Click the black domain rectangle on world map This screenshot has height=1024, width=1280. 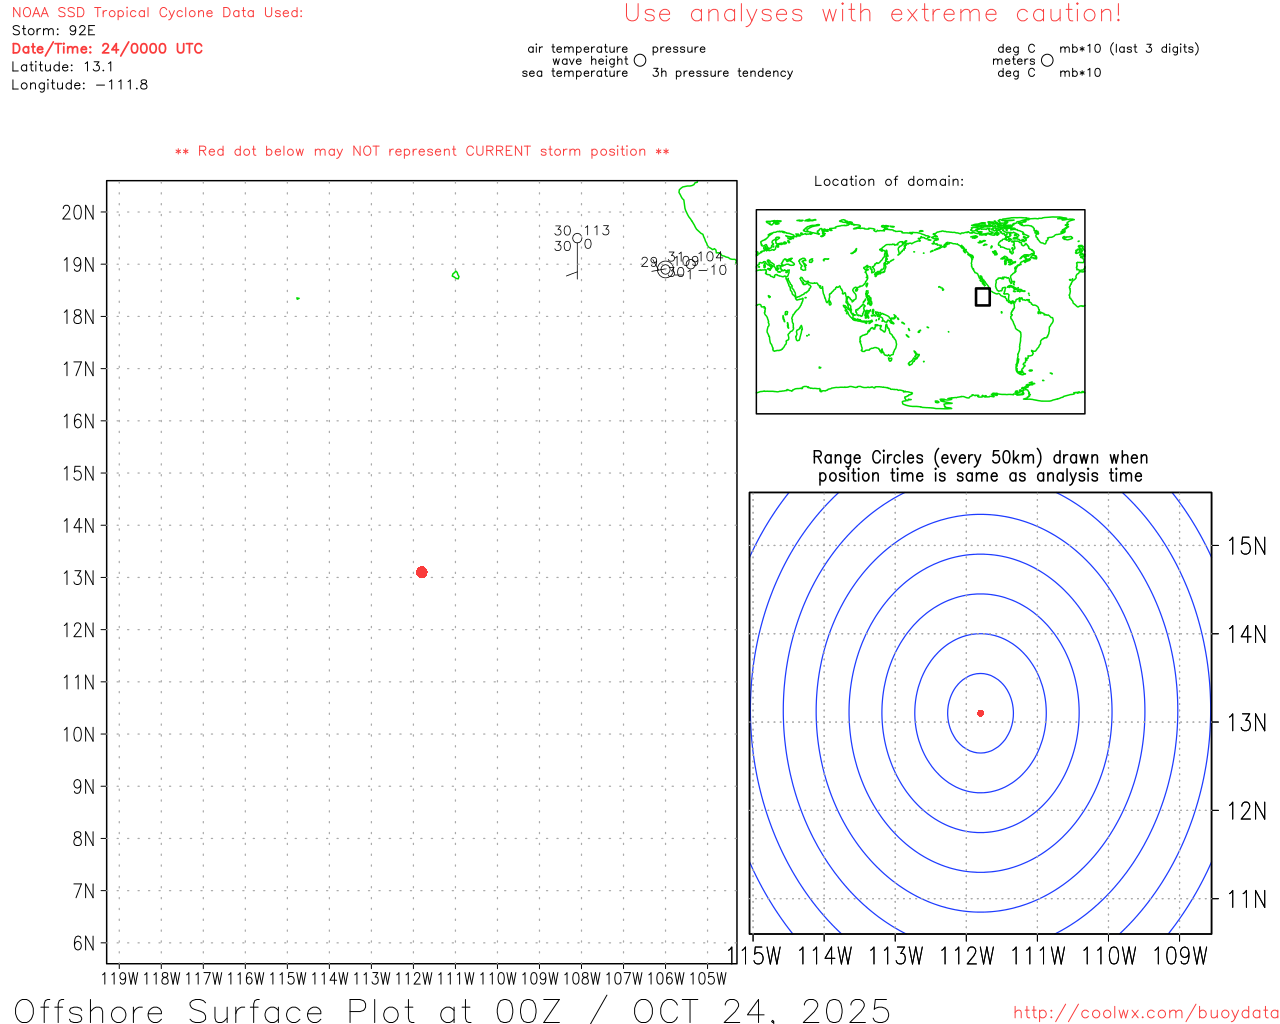click(x=983, y=297)
